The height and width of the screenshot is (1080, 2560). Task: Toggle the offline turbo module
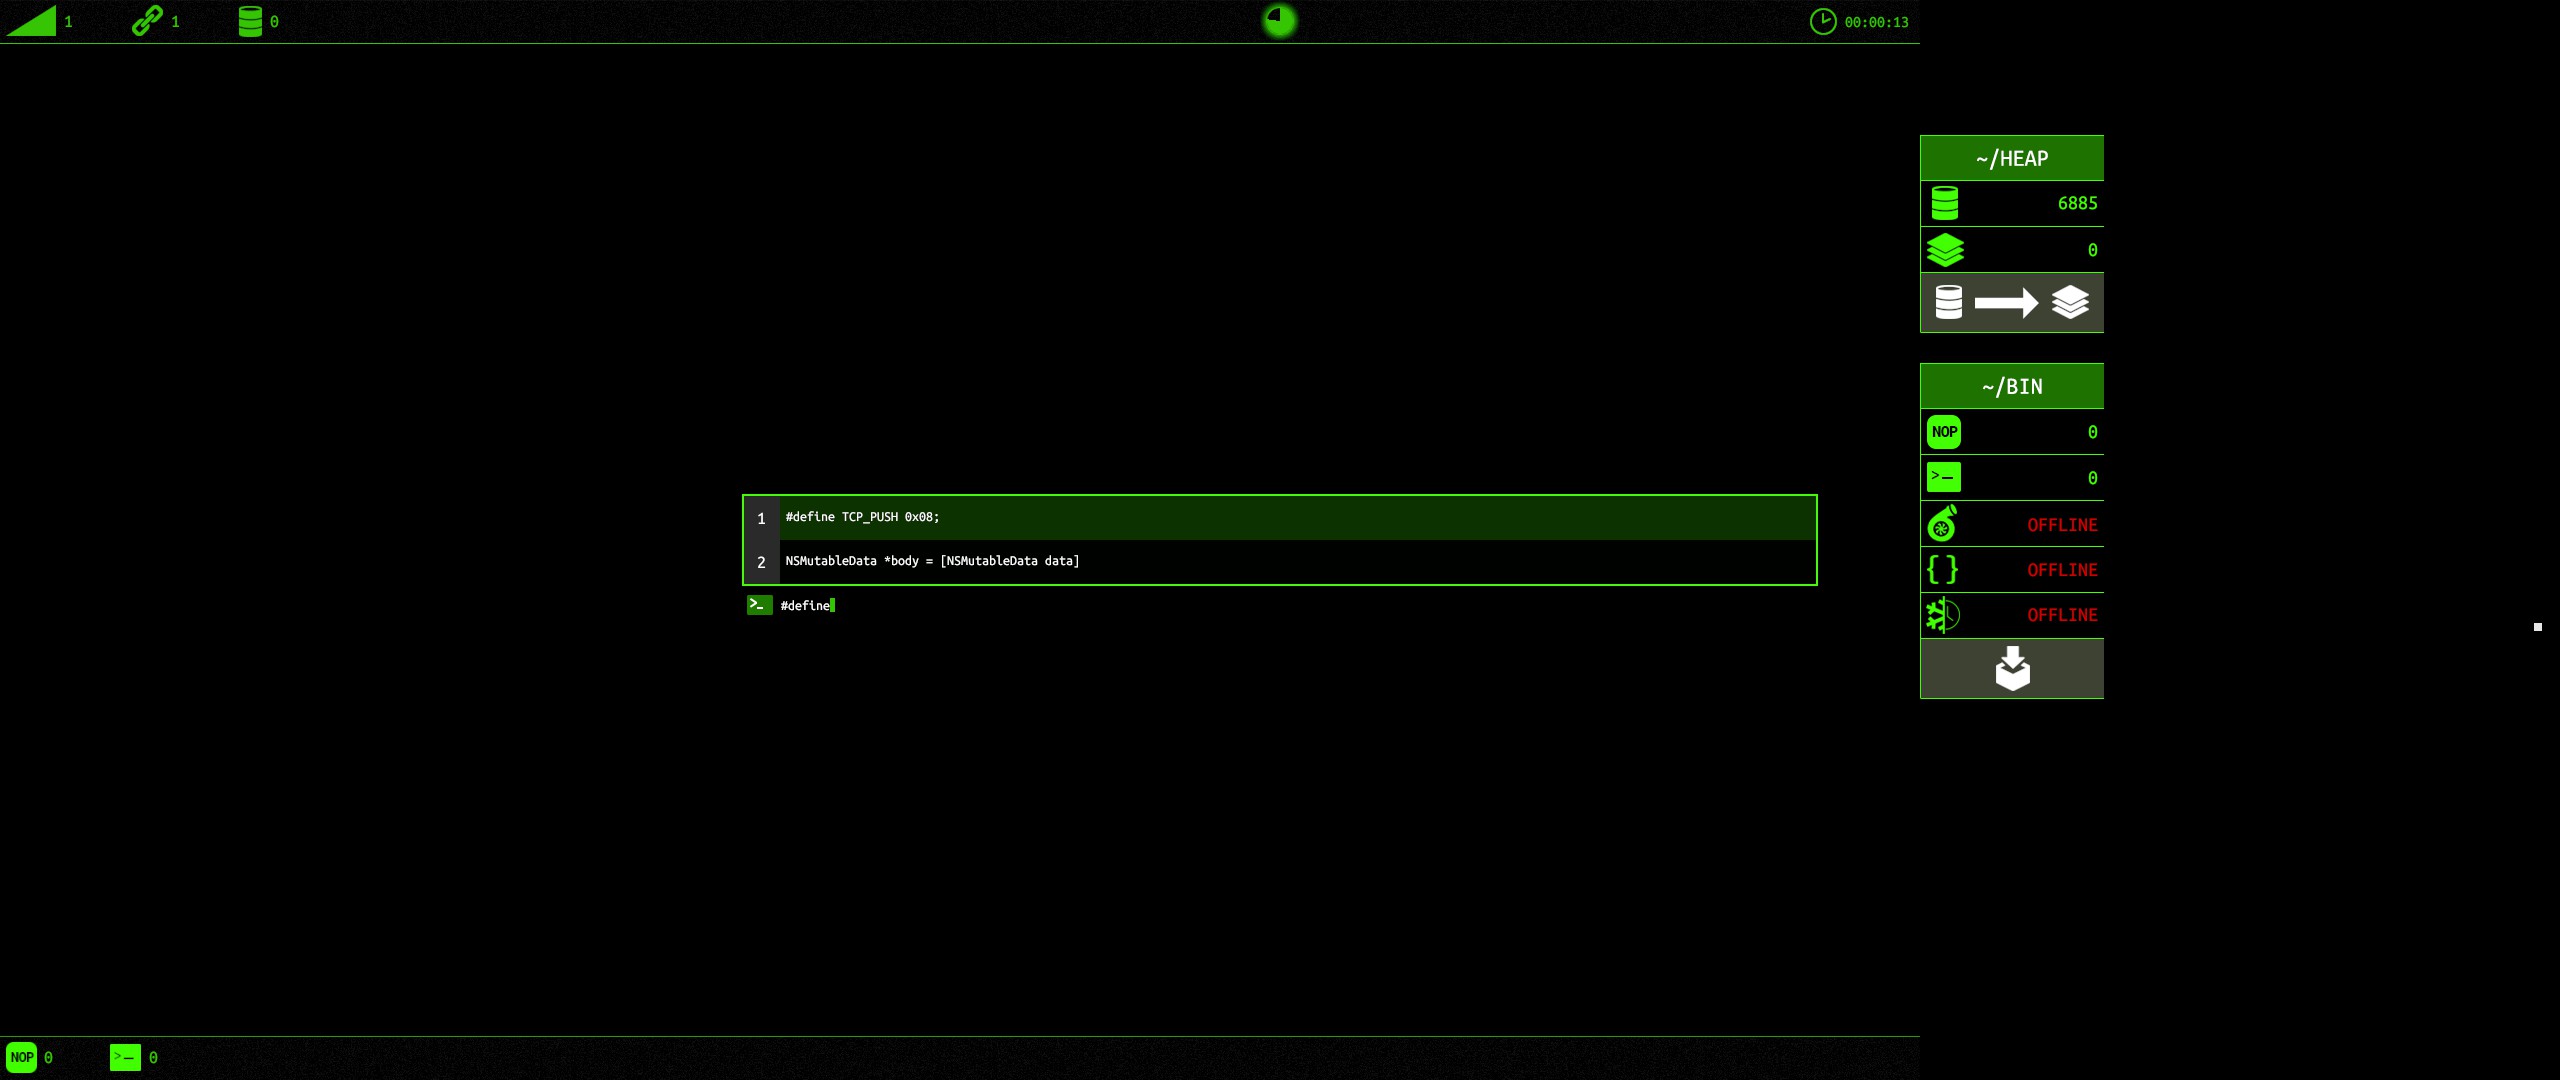[x=2011, y=524]
